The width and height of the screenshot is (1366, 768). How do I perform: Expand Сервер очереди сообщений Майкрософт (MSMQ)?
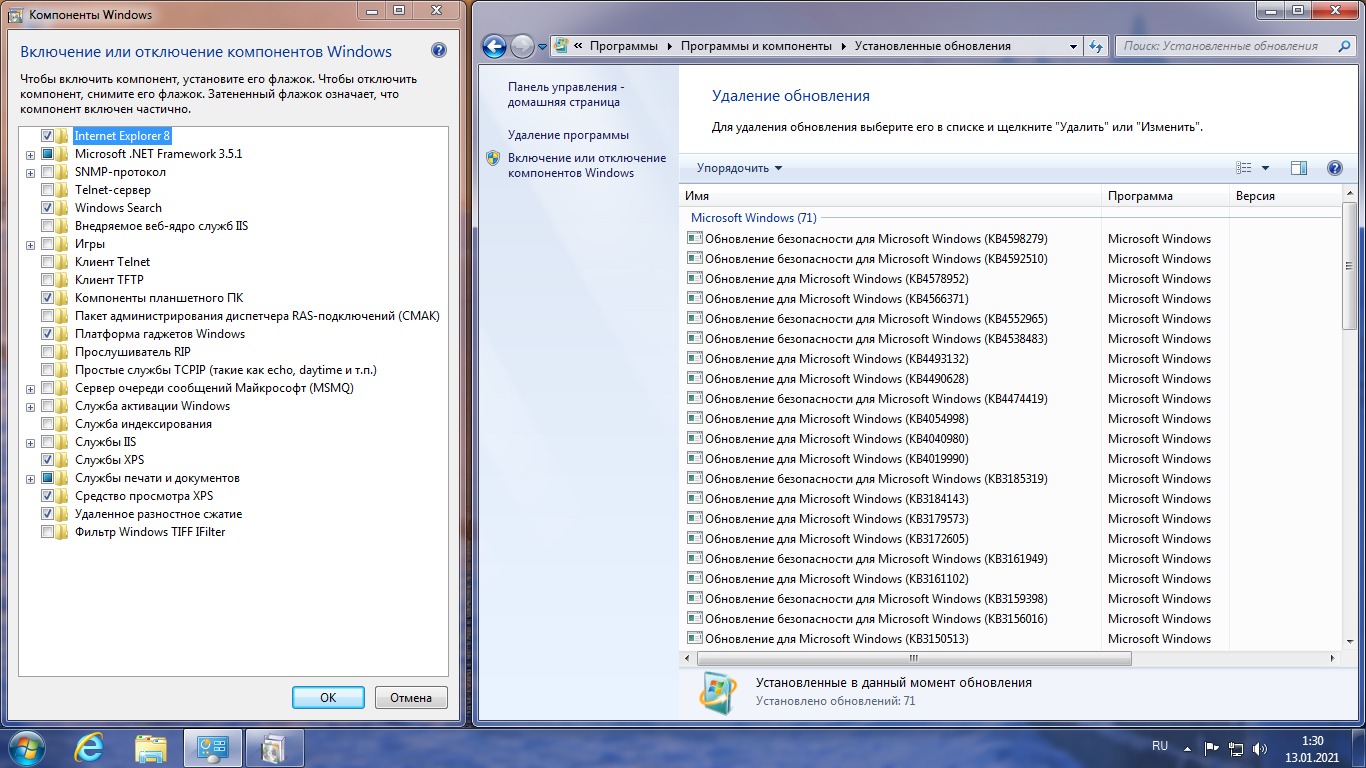pyautogui.click(x=31, y=389)
